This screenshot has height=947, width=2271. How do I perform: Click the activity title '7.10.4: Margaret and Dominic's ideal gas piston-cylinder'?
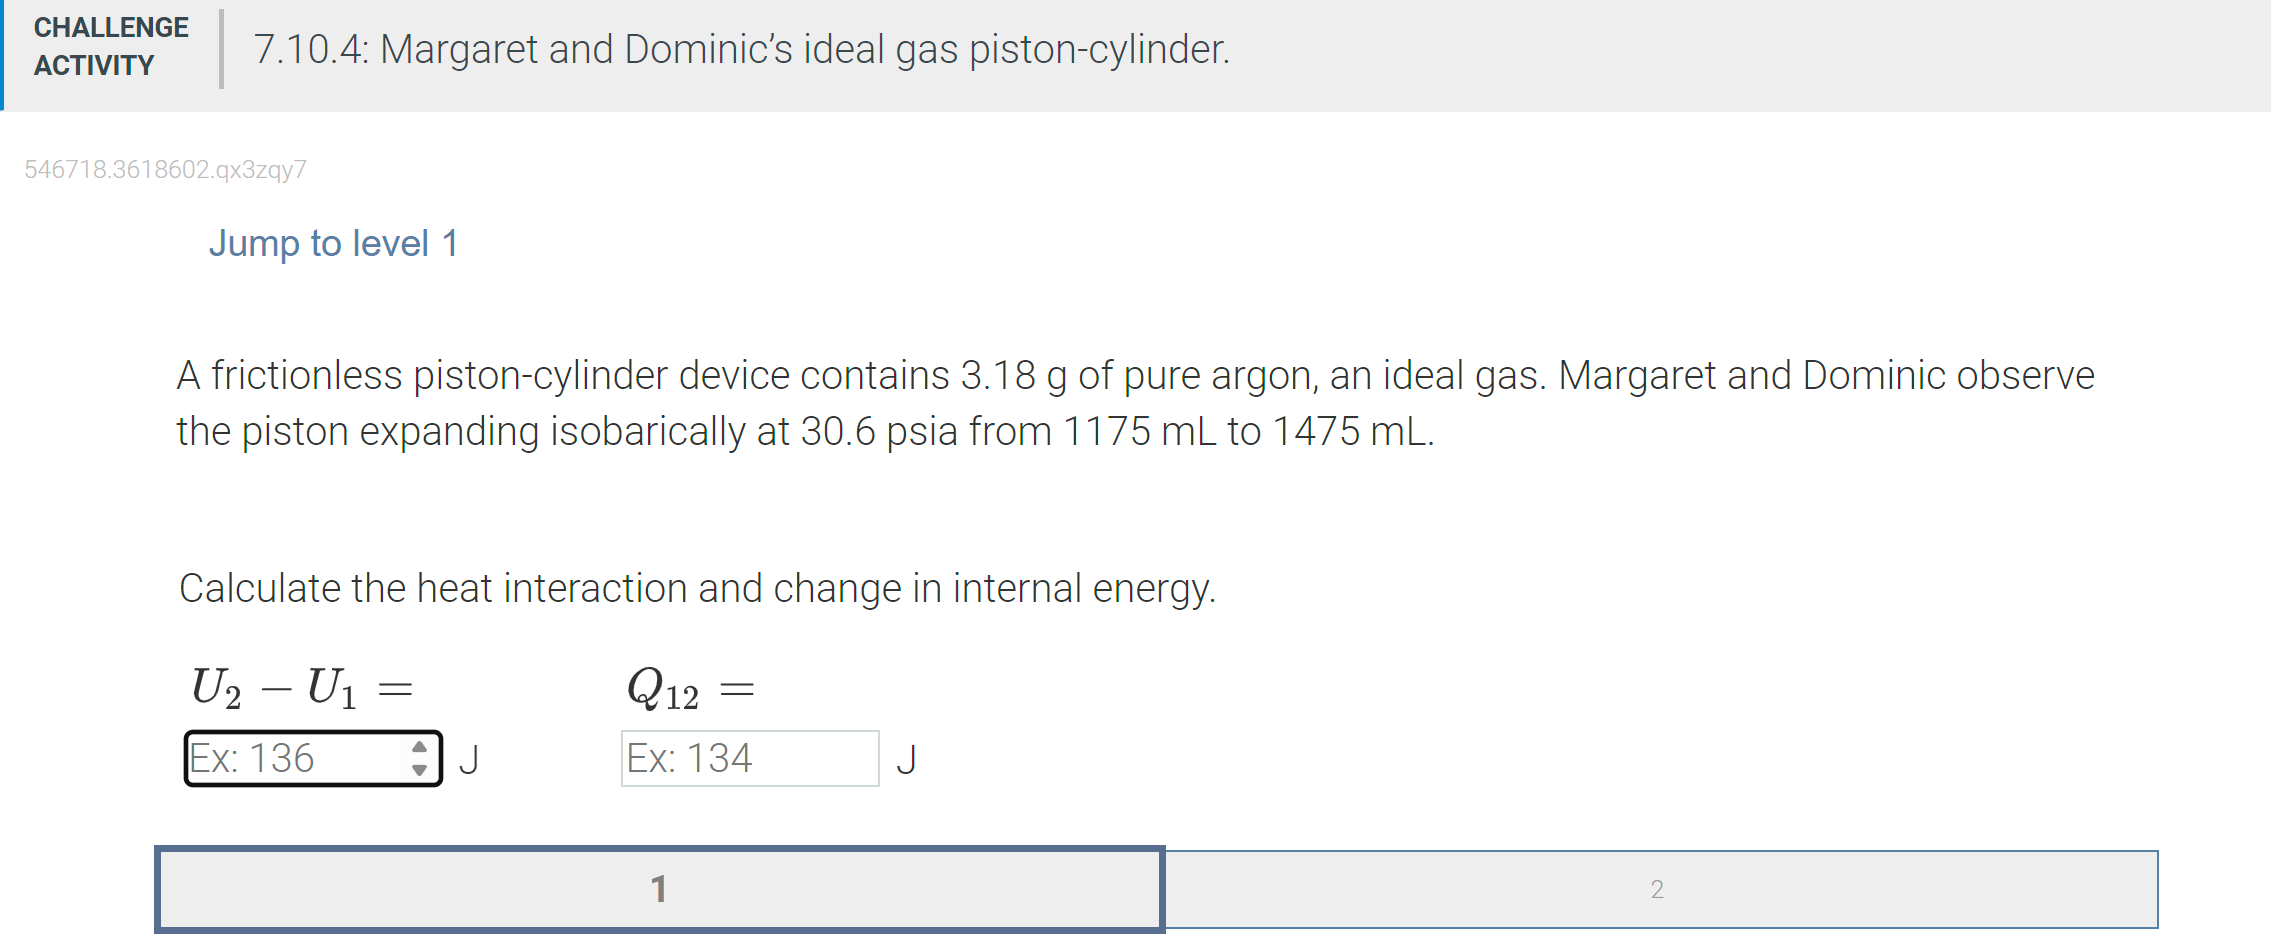739,49
